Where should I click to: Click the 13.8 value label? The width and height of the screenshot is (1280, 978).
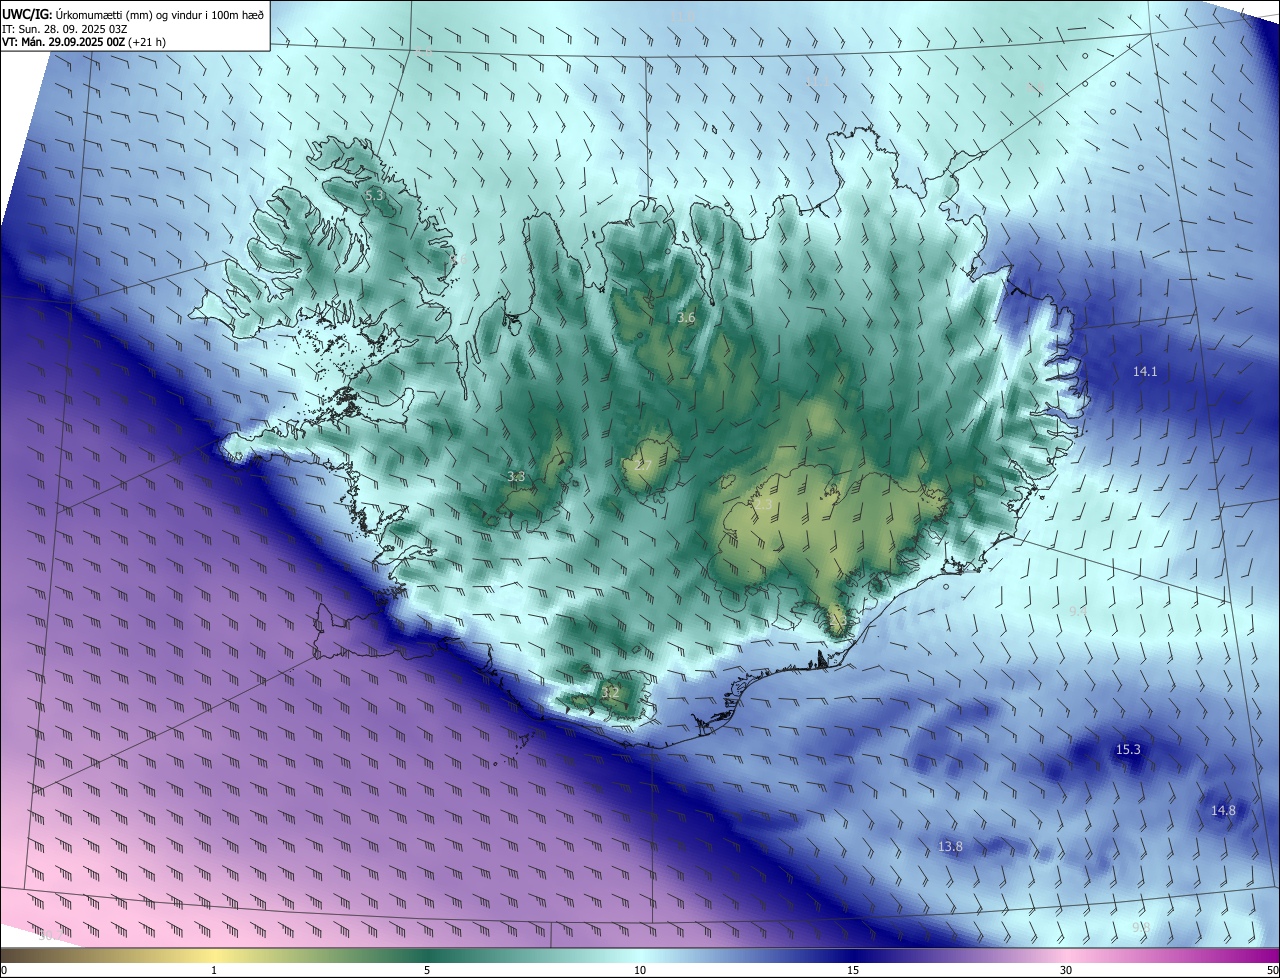click(950, 846)
